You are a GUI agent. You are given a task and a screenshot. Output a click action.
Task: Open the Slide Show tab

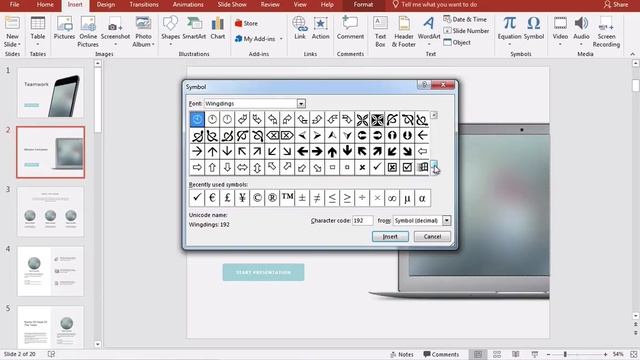[232, 4]
